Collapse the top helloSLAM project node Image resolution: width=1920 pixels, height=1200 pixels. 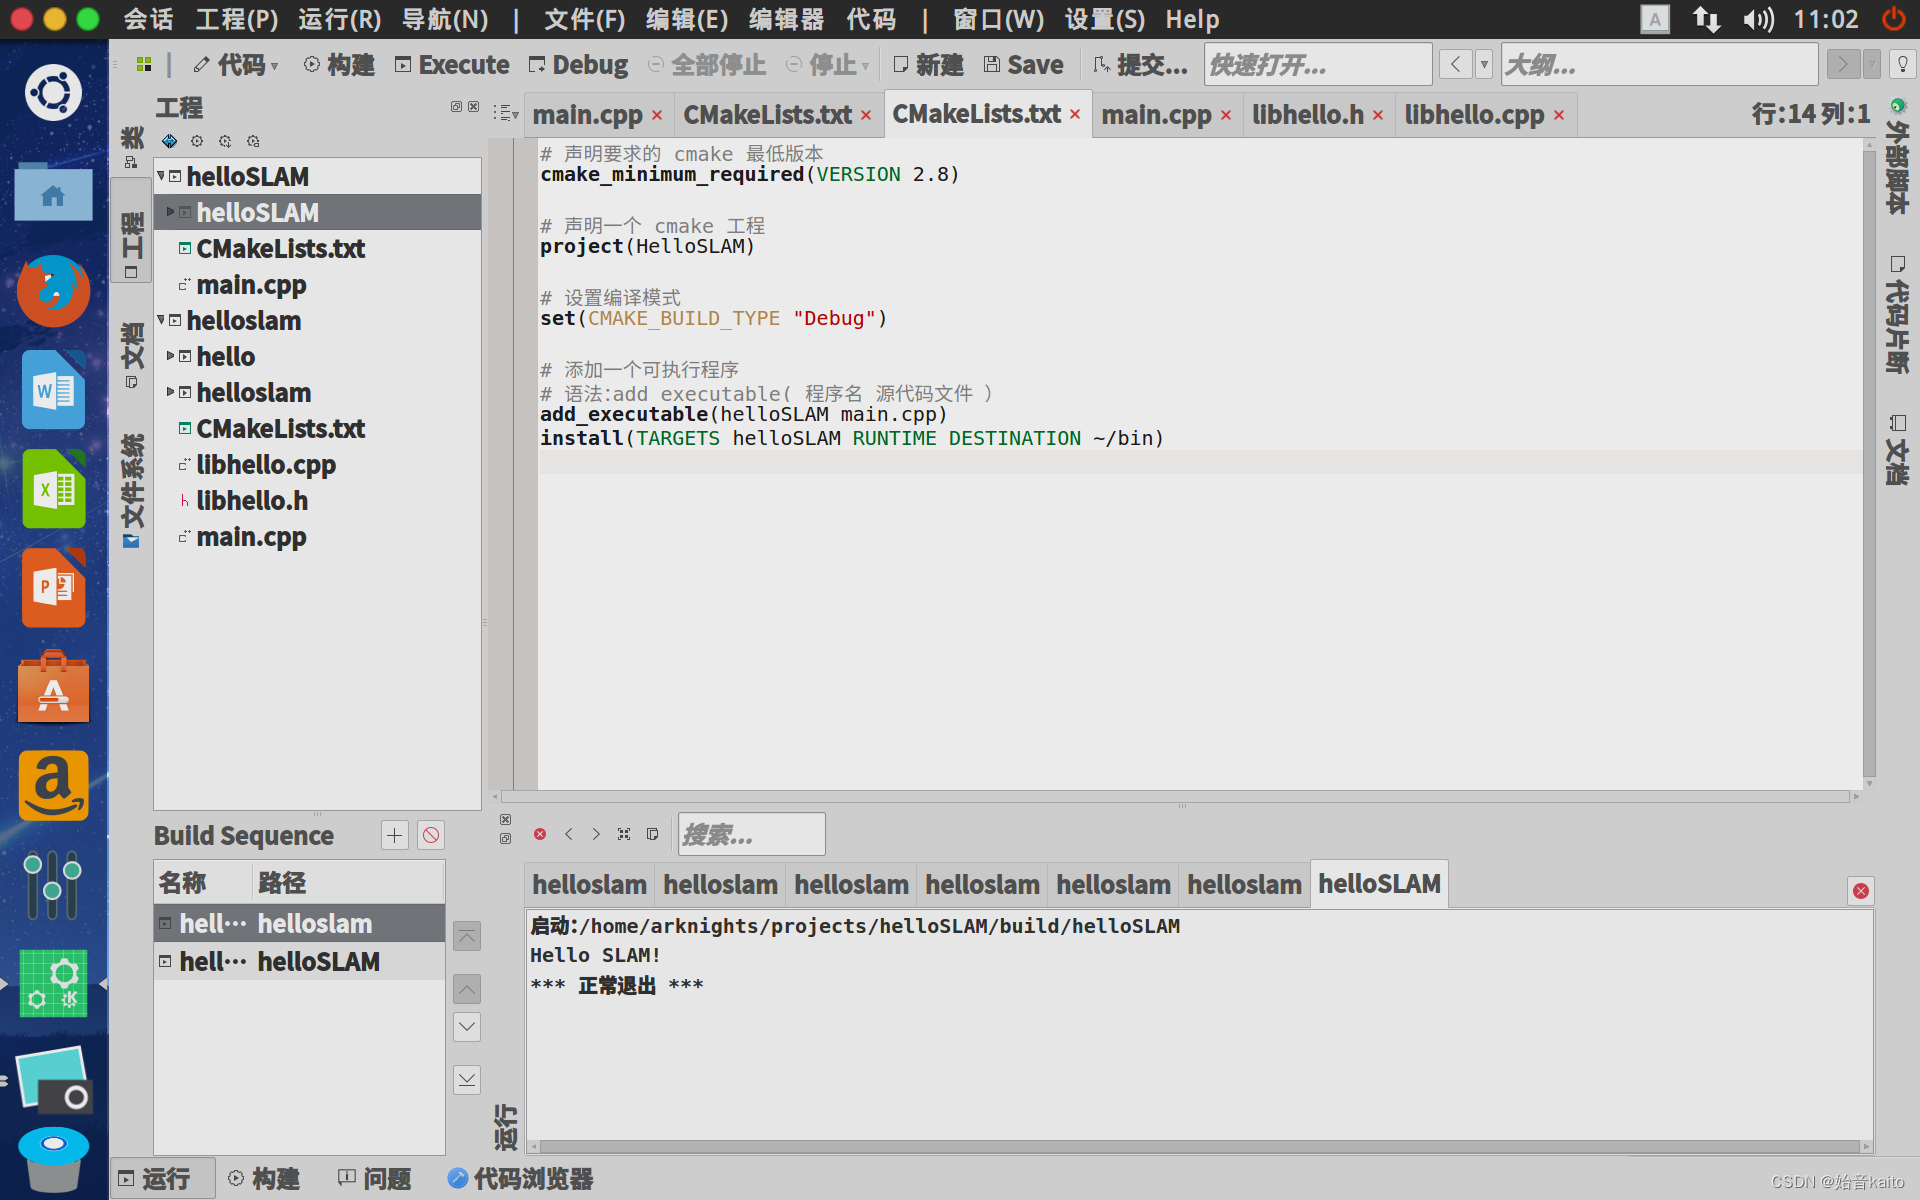161,176
